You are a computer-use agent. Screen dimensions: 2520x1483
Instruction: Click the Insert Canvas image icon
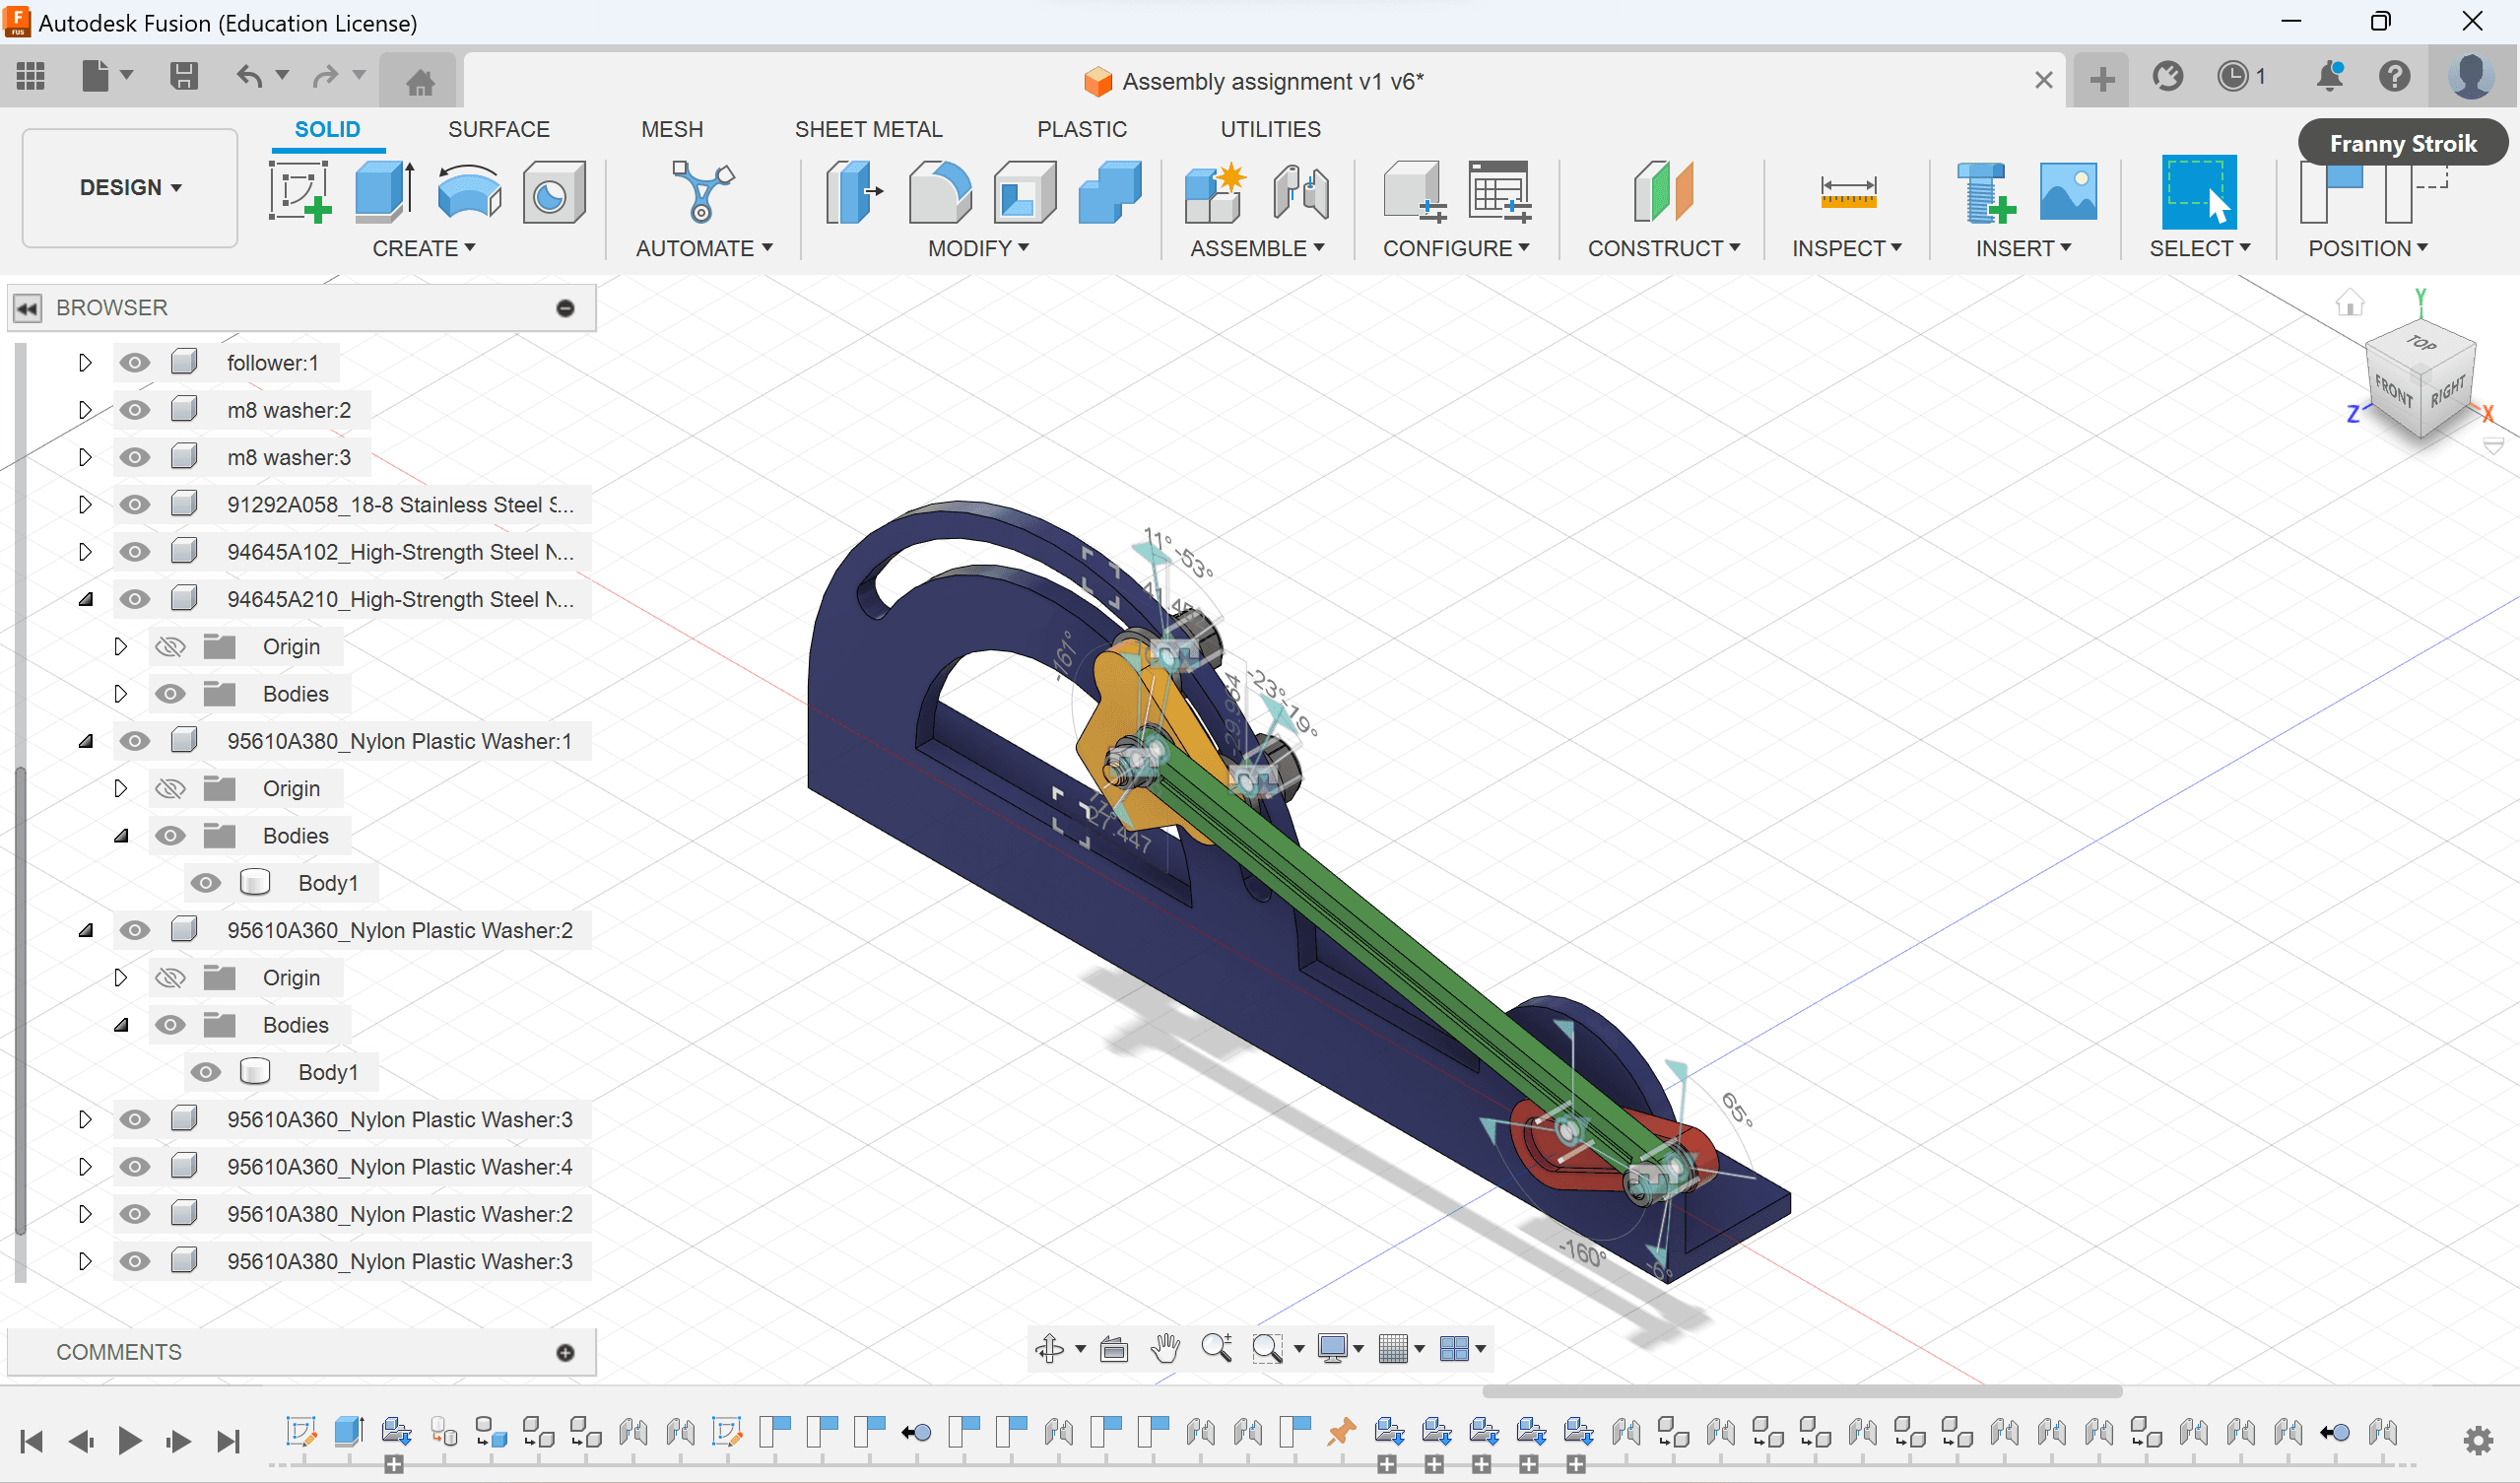click(2068, 191)
